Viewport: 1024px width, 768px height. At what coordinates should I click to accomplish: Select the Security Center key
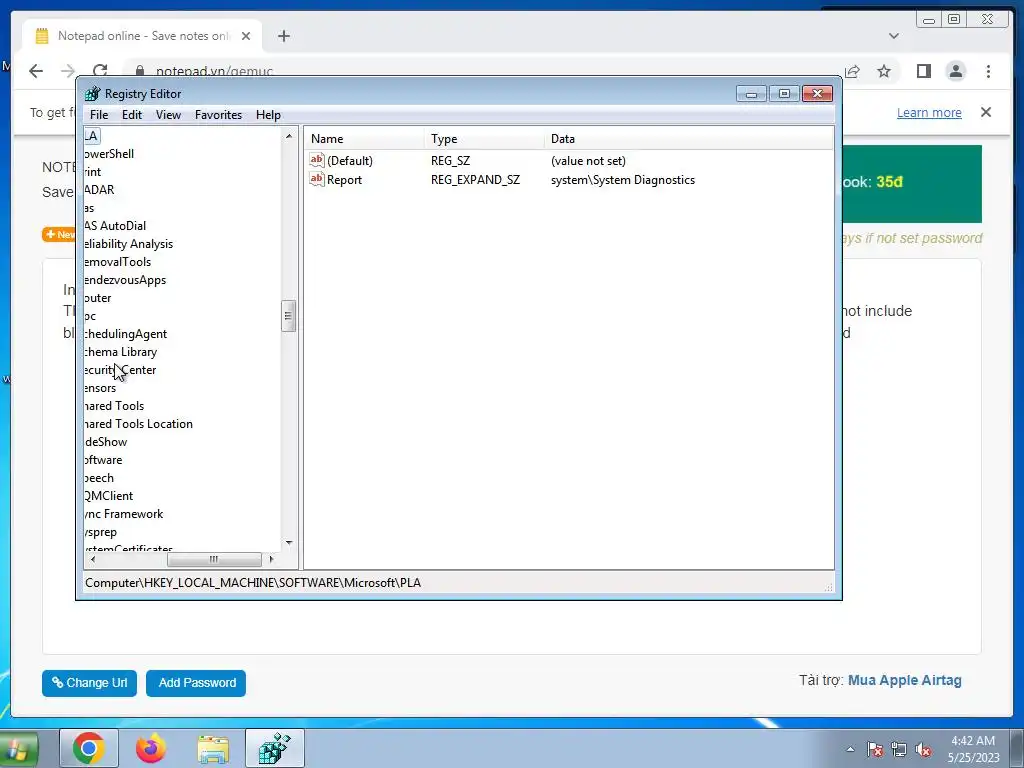(x=120, y=370)
